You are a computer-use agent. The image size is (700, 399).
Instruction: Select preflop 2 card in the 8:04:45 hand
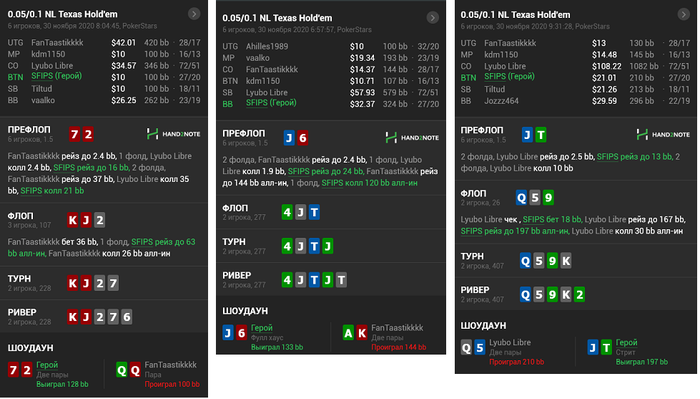pos(88,134)
